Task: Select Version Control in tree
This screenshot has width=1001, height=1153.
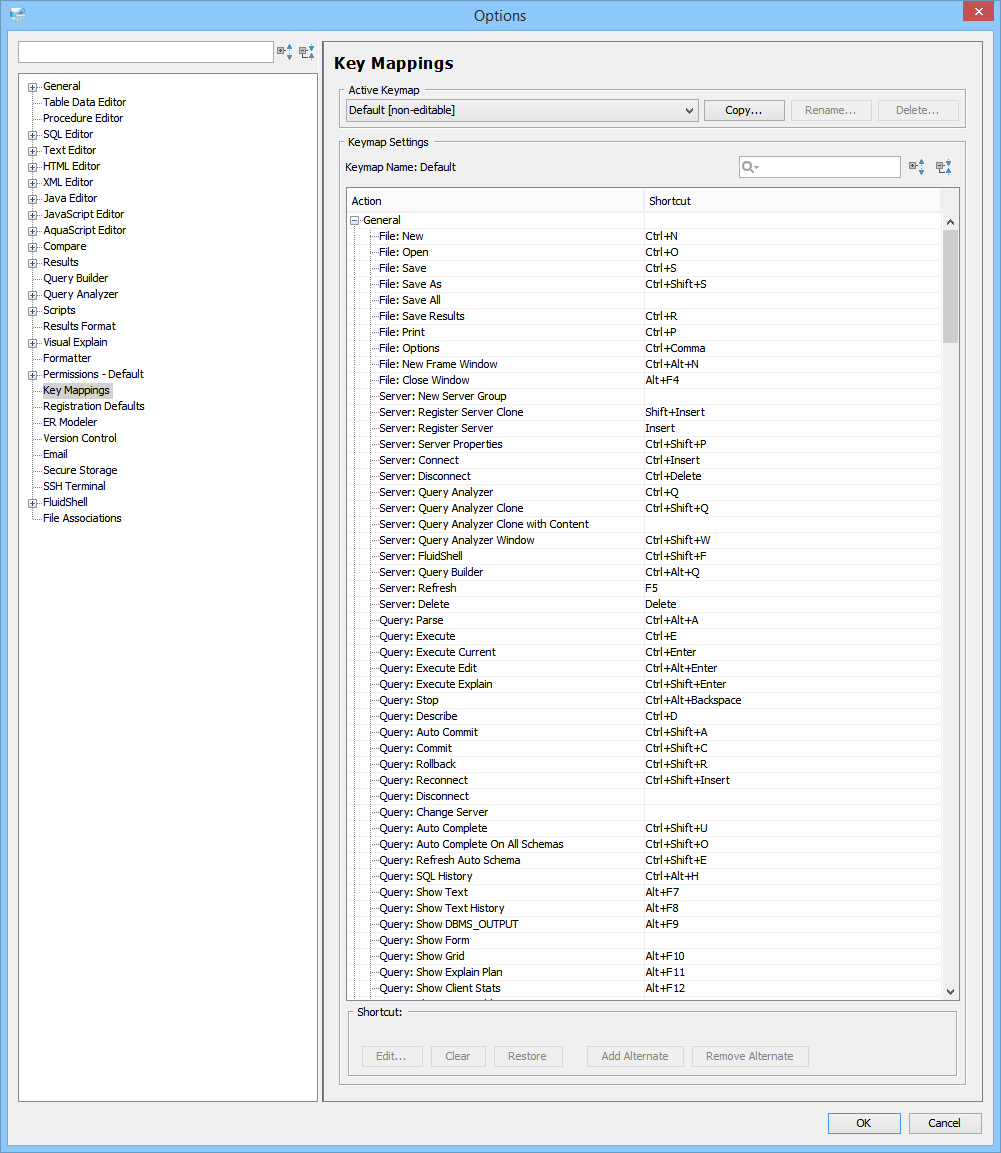Action: [79, 439]
